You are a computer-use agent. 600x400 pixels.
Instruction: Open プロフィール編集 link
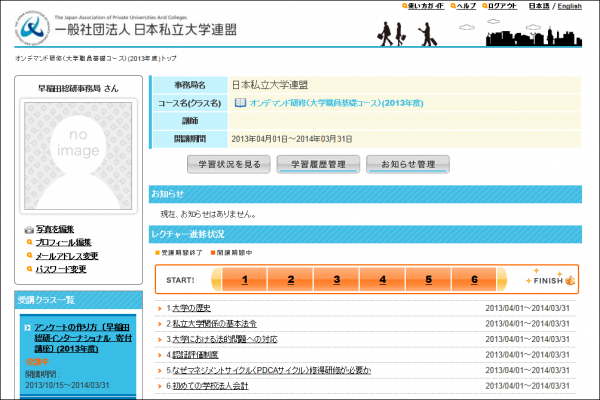coord(64,242)
